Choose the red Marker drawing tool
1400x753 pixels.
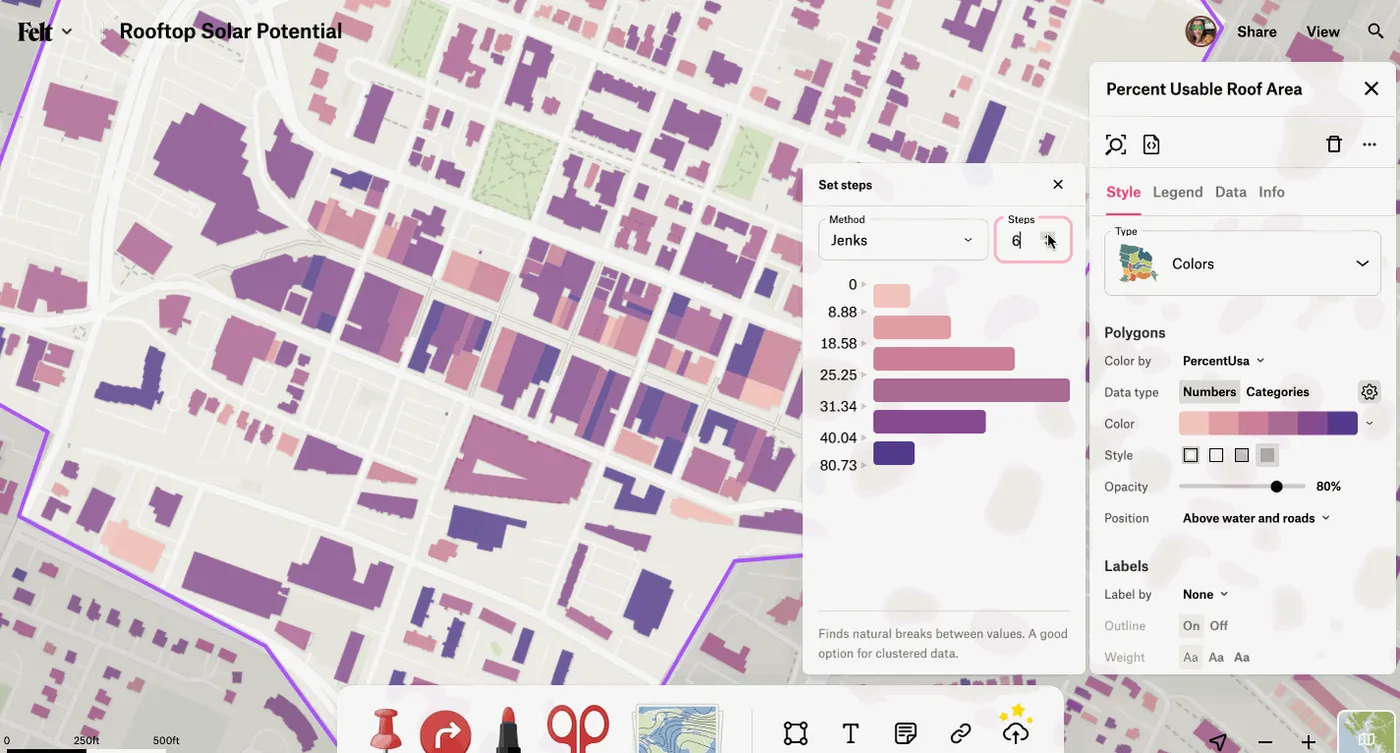pyautogui.click(x=508, y=730)
